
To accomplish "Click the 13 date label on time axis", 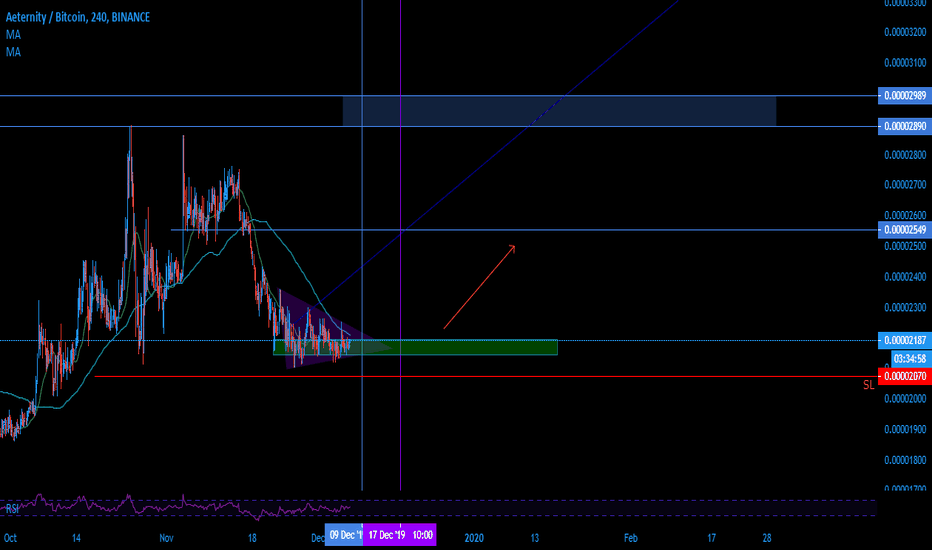I will [535, 538].
